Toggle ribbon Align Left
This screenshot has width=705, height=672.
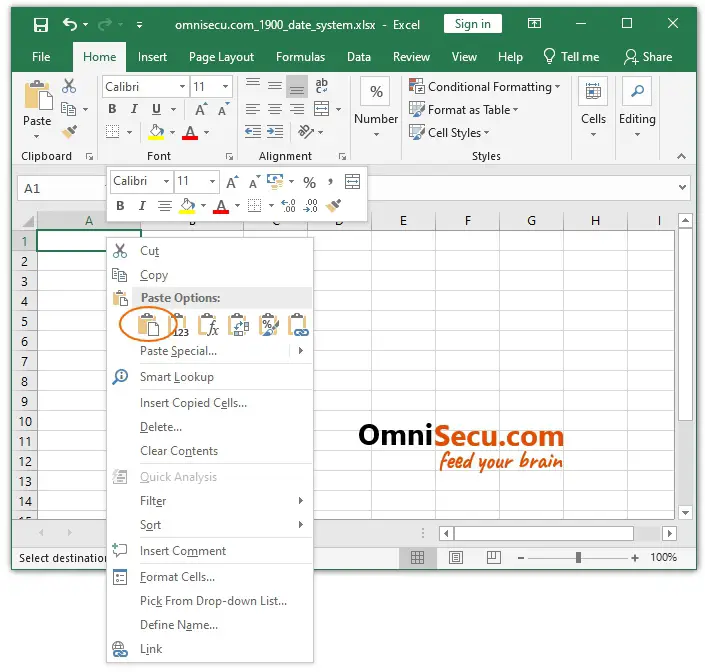tap(253, 109)
